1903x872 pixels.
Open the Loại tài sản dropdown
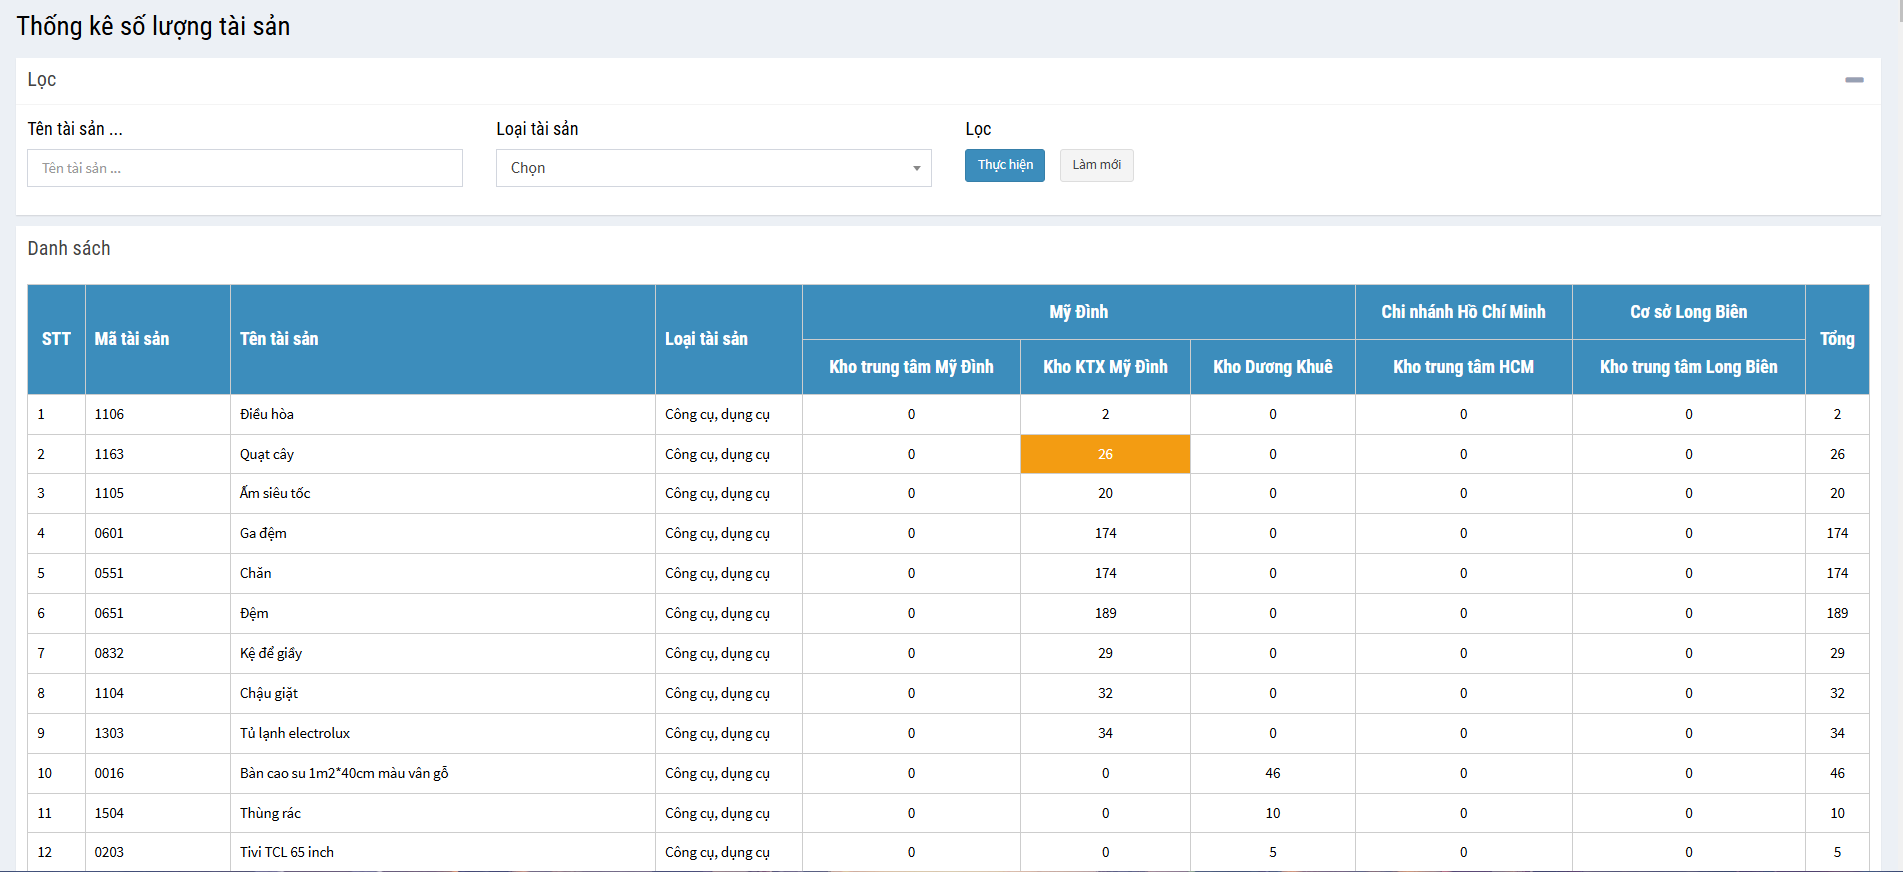tap(713, 168)
